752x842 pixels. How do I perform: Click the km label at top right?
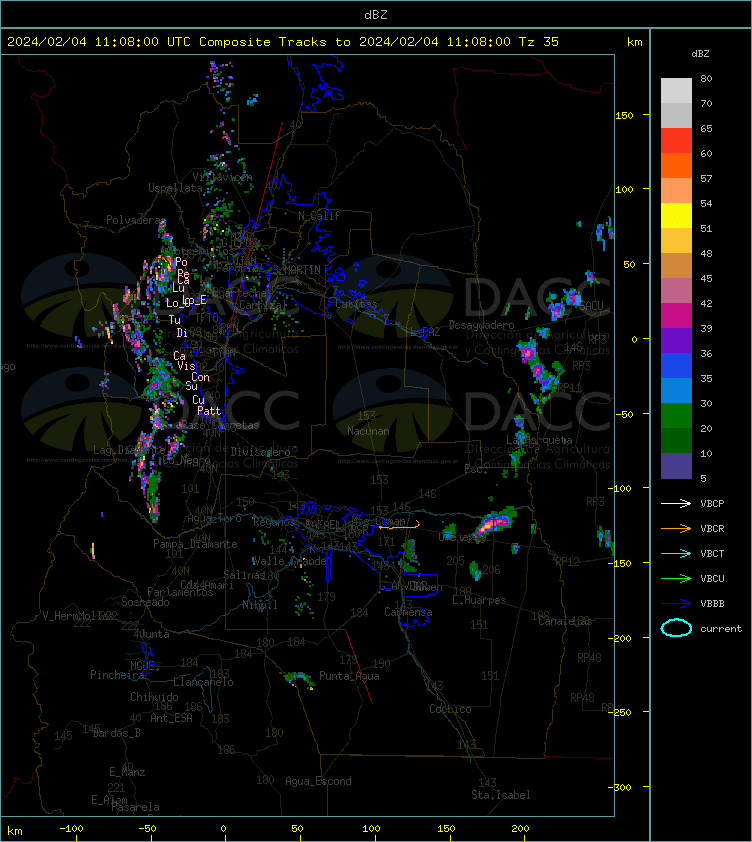click(635, 42)
